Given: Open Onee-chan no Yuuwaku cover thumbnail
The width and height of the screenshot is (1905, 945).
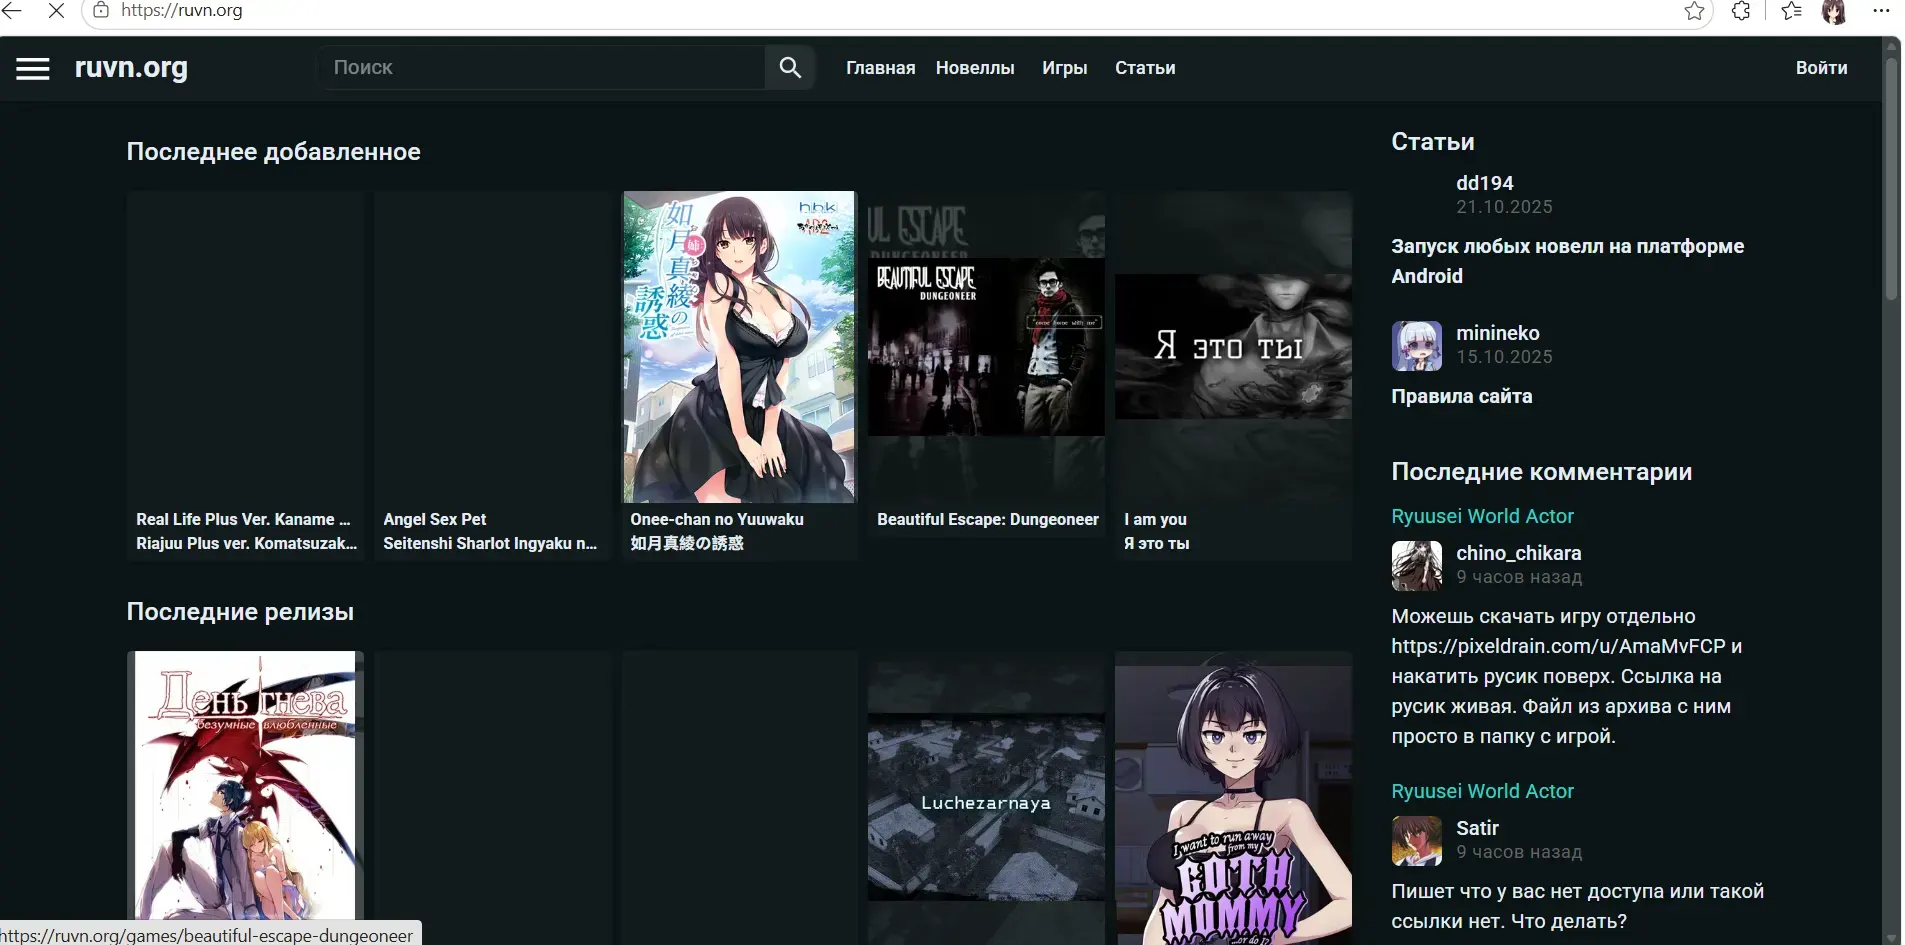Looking at the screenshot, I should coord(740,347).
